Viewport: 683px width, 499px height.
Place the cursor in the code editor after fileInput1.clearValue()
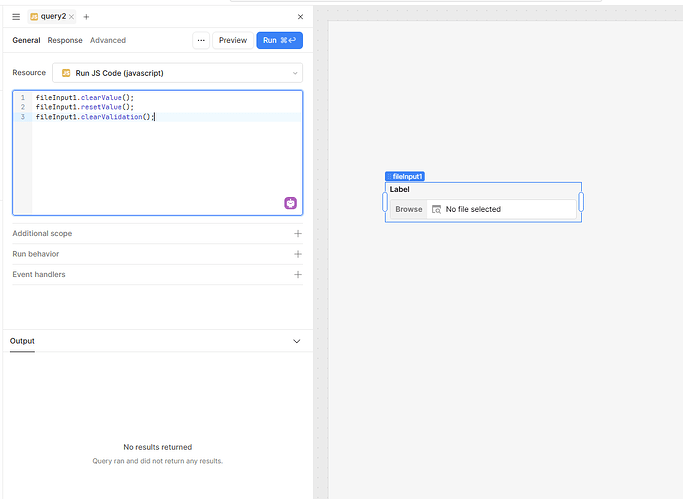[134, 98]
